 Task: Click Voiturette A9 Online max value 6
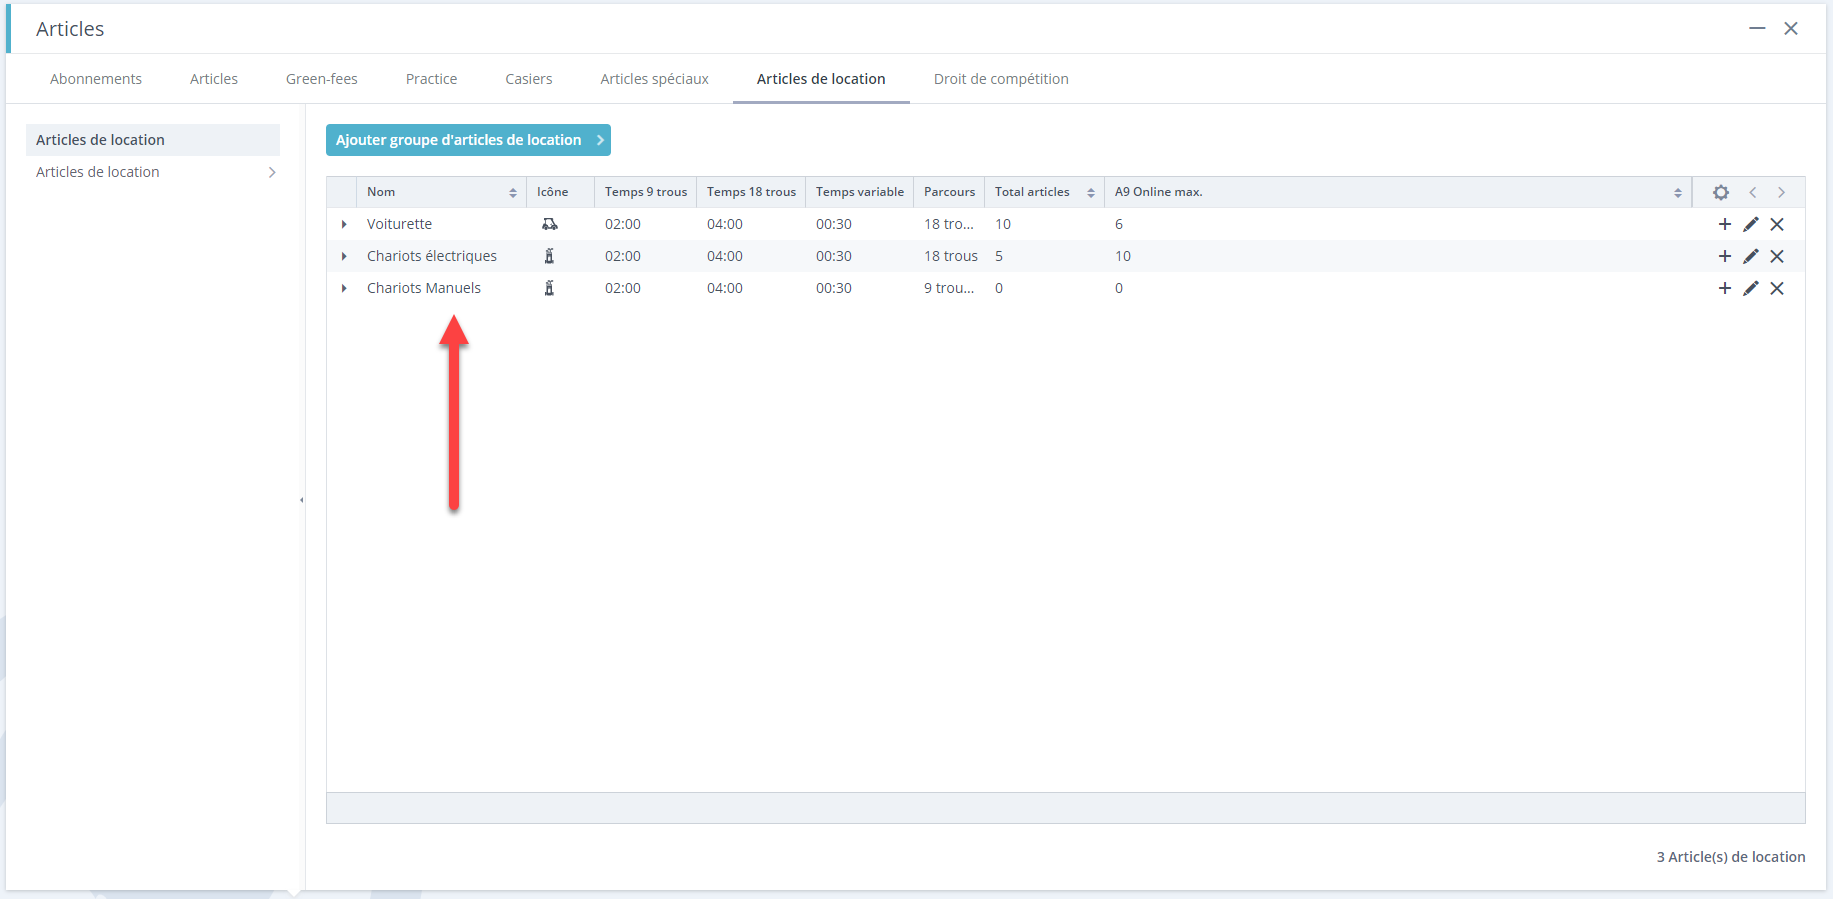point(1119,224)
